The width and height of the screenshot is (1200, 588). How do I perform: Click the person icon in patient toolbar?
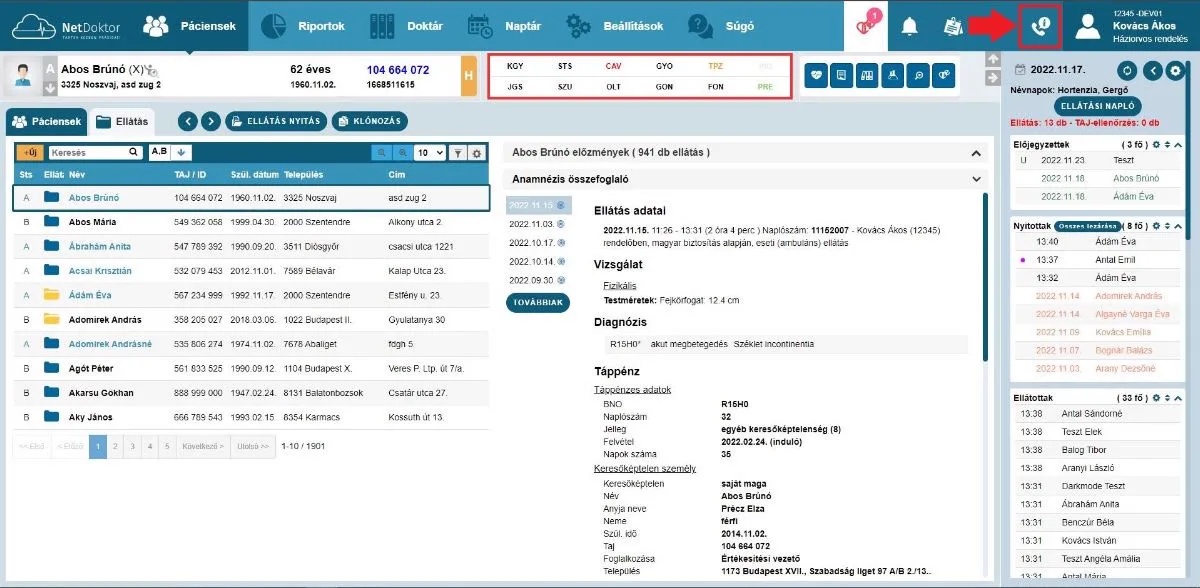pos(892,74)
